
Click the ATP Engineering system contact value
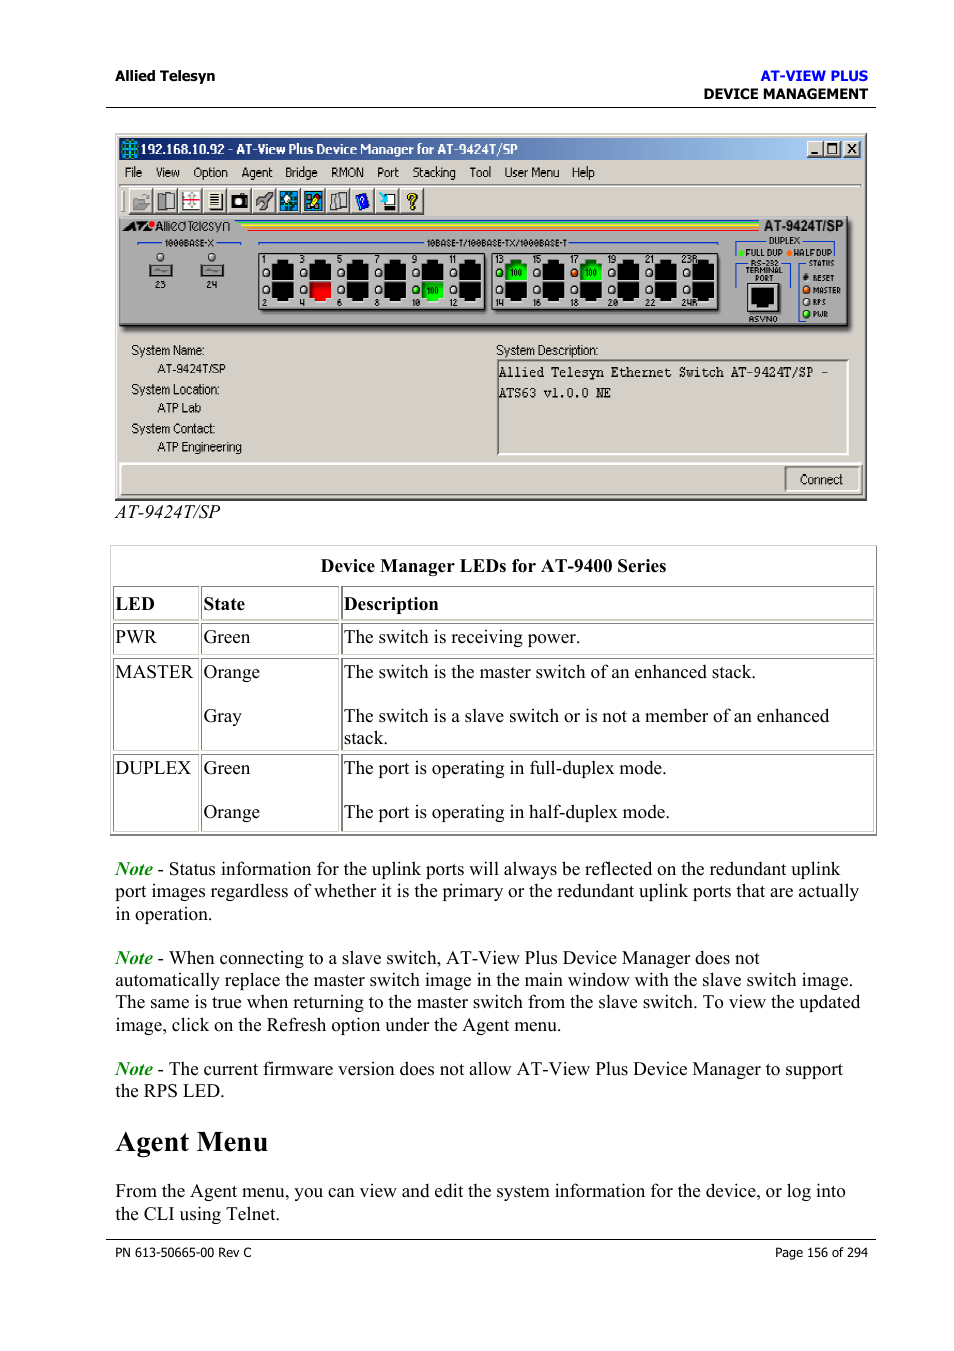(199, 447)
